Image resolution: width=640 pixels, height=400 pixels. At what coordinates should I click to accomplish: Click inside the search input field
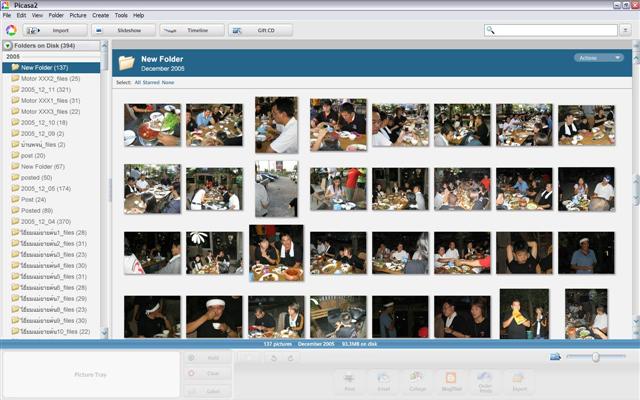coord(560,31)
